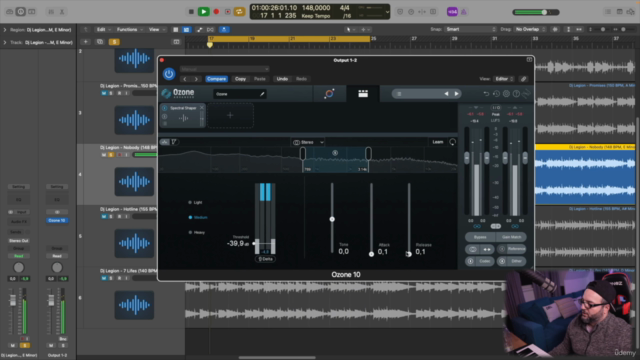Open the Functions menu in tracks area
The width and height of the screenshot is (640, 360).
click(x=130, y=29)
